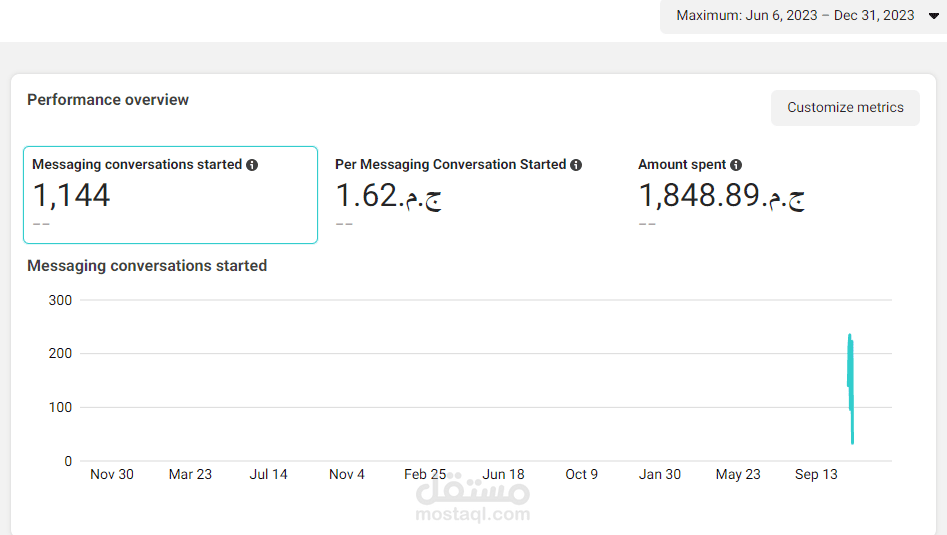This screenshot has width=947, height=535.
Task: Select the Amount spent metric card
Action: (776, 194)
